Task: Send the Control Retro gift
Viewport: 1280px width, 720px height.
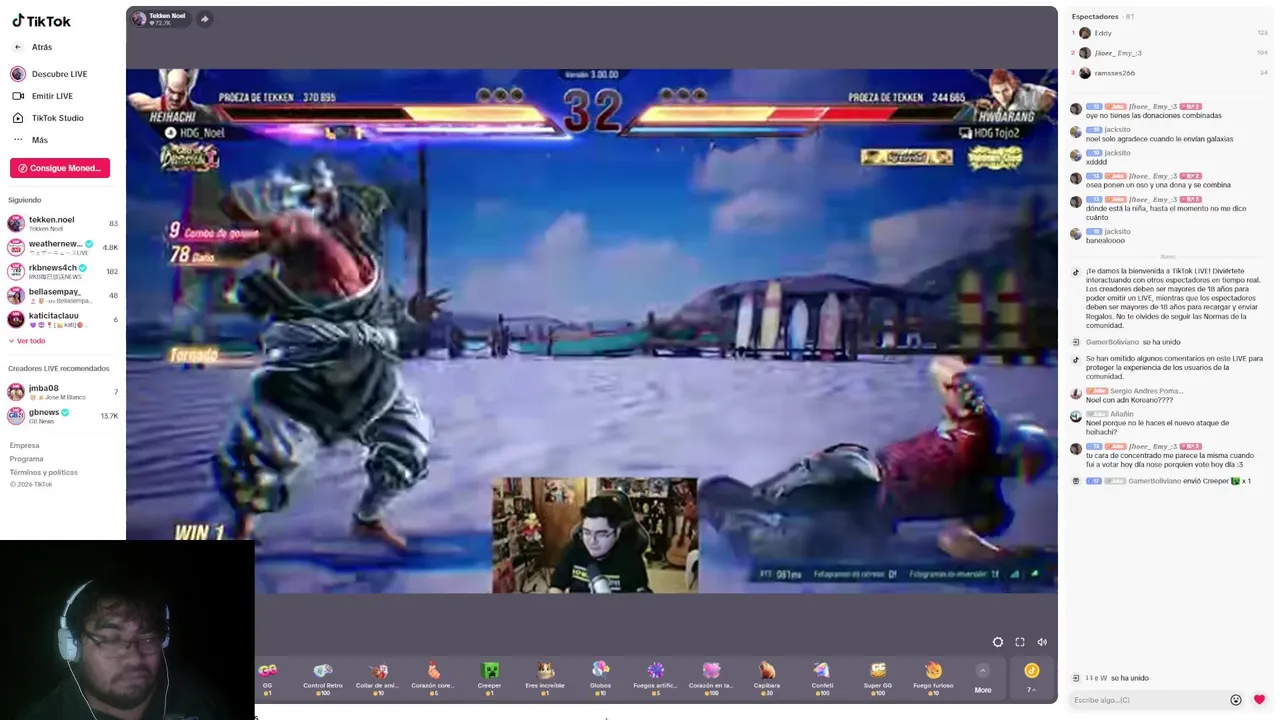Action: click(322, 678)
